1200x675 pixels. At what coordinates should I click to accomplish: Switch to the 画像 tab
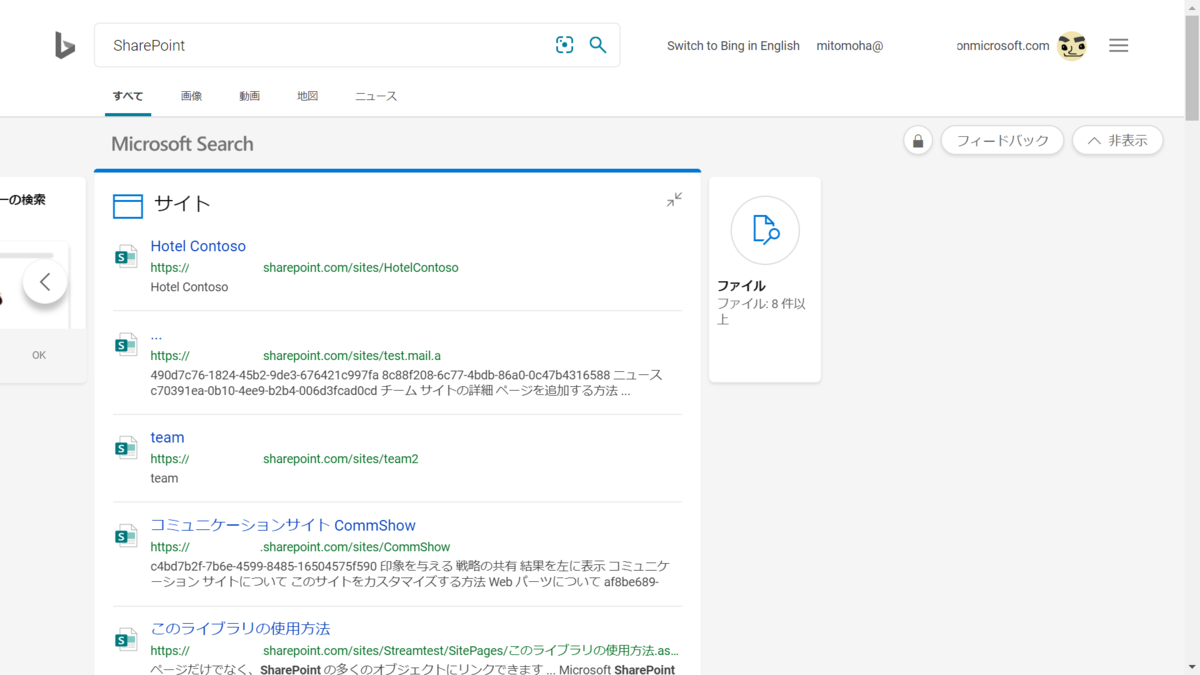pyautogui.click(x=191, y=96)
